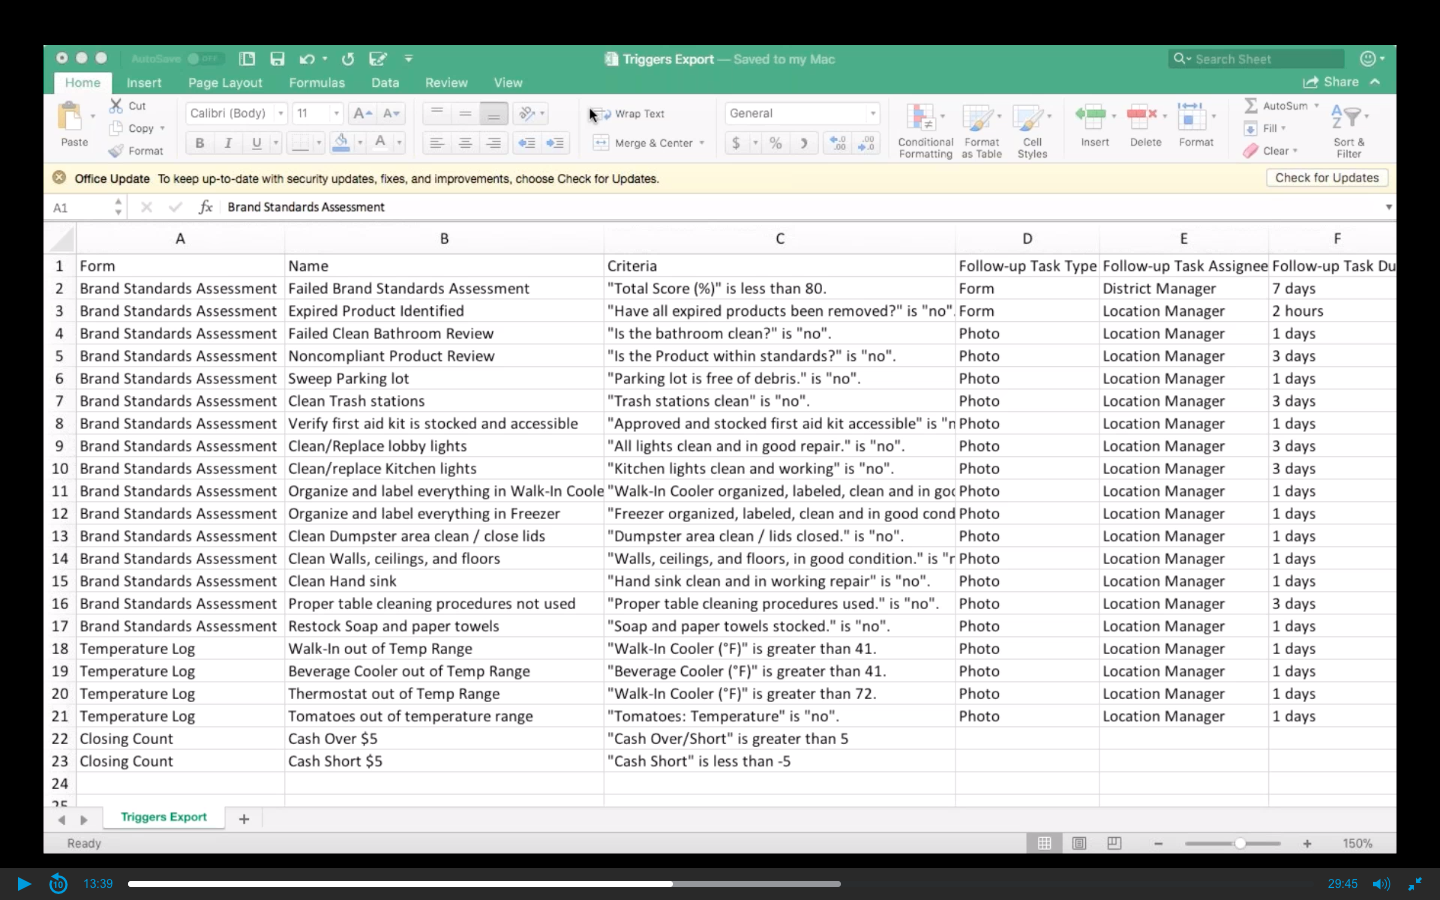Viewport: 1440px width, 900px height.
Task: Click Check for Updates
Action: point(1327,178)
